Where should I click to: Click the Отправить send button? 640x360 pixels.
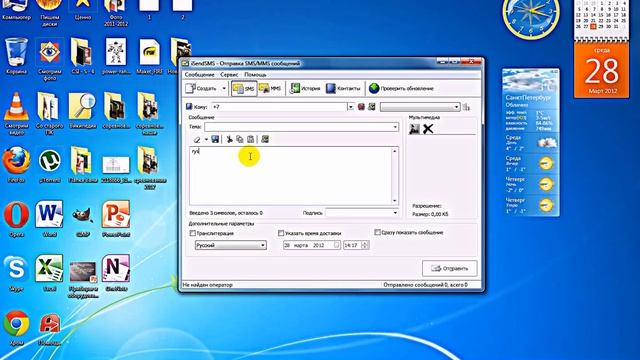click(x=449, y=268)
